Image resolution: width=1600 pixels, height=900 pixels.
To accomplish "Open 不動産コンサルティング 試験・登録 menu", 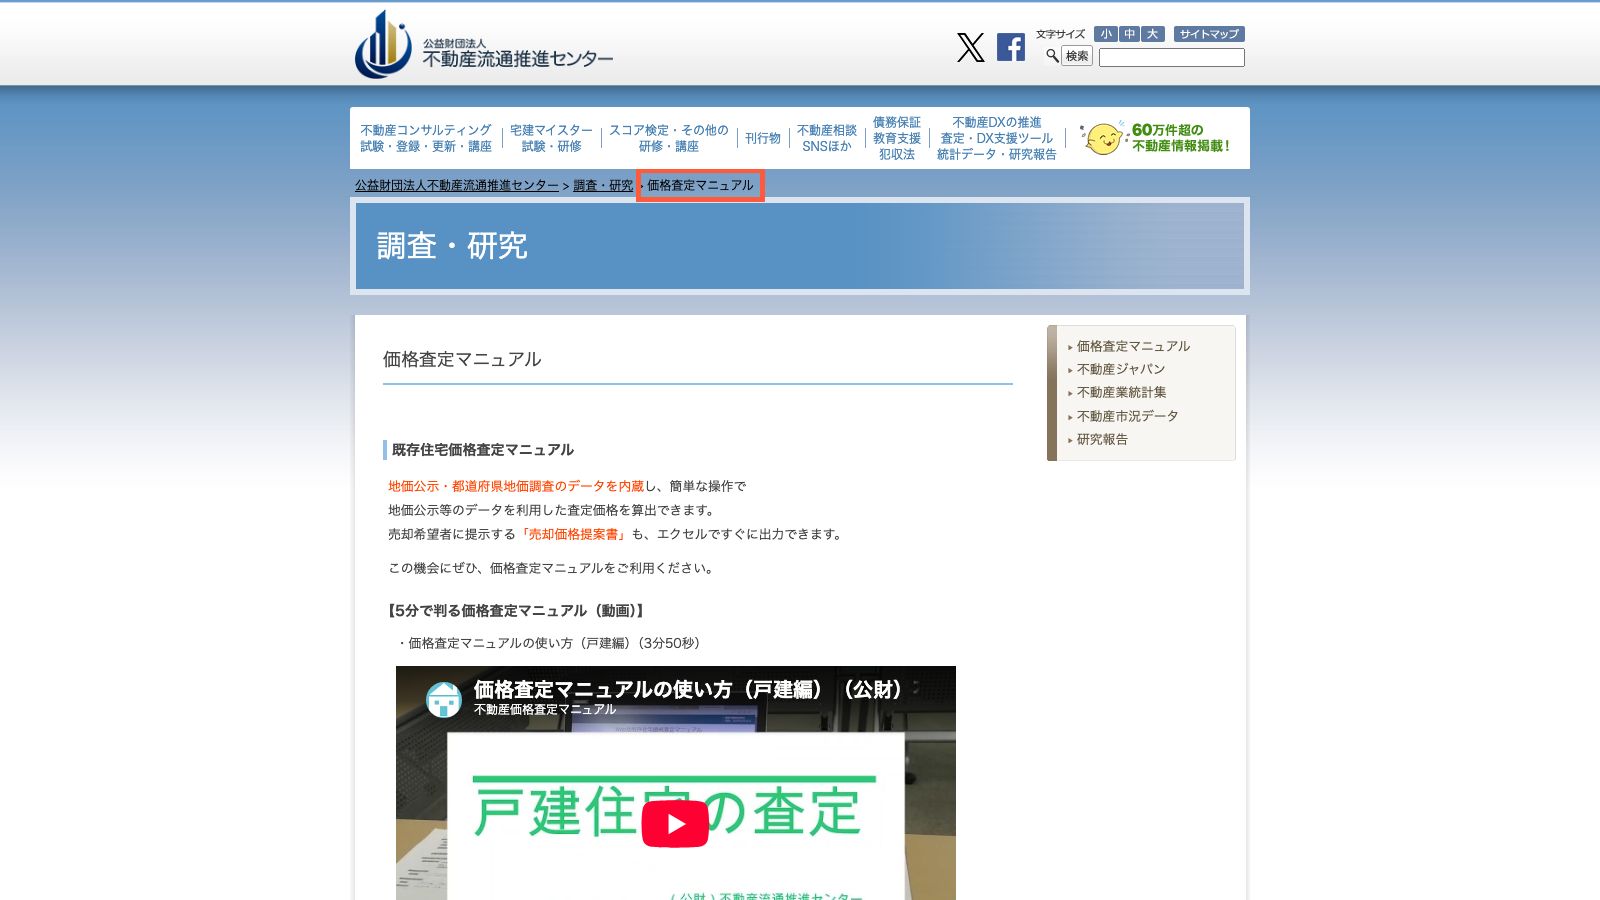I will [426, 138].
